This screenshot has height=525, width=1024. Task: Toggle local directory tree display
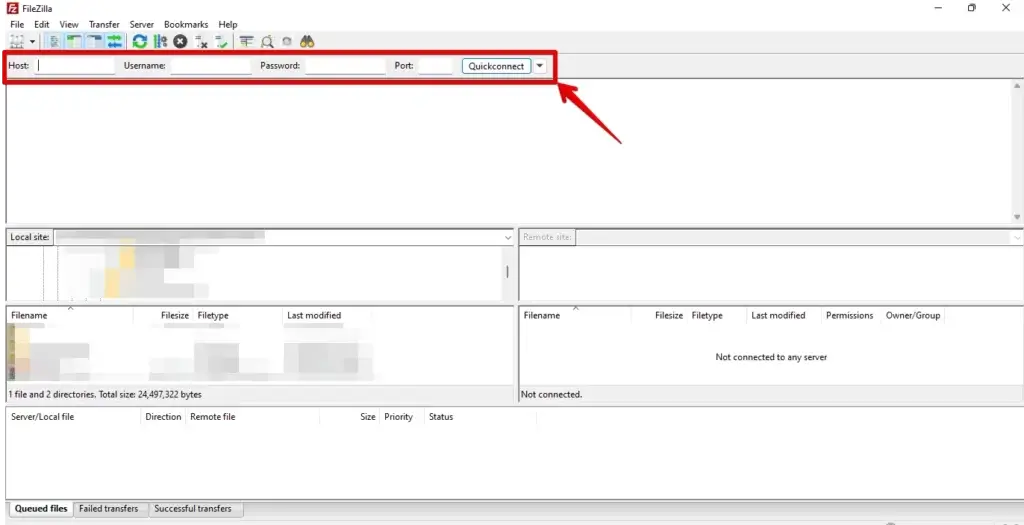[x=74, y=41]
